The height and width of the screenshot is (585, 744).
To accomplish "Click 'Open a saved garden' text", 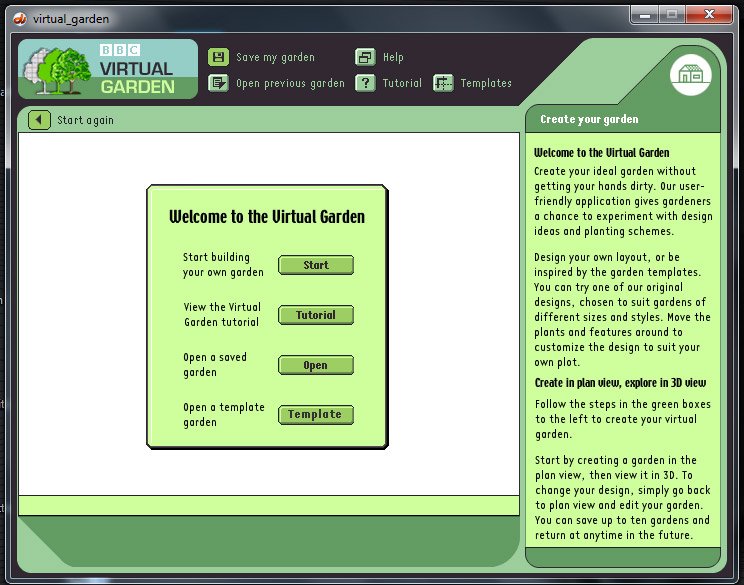I will pyautogui.click(x=215, y=364).
